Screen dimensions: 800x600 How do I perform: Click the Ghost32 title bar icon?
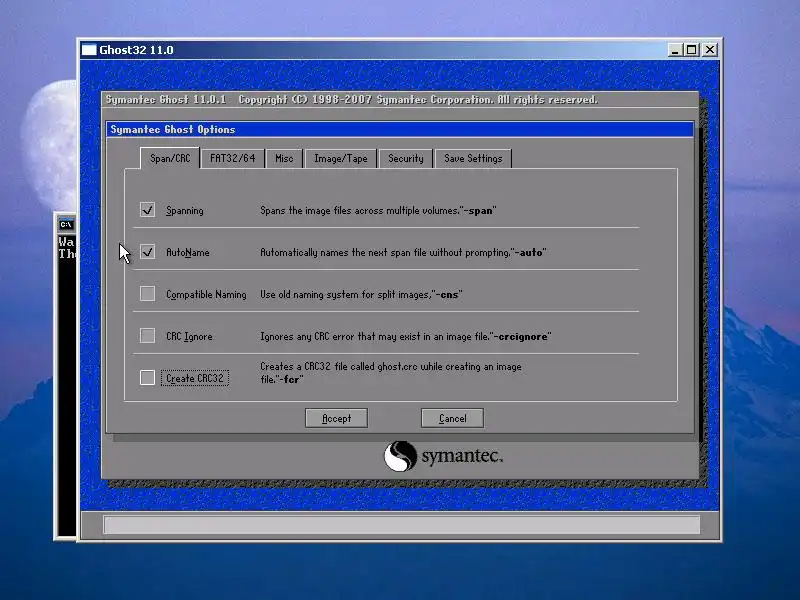pyautogui.click(x=89, y=49)
